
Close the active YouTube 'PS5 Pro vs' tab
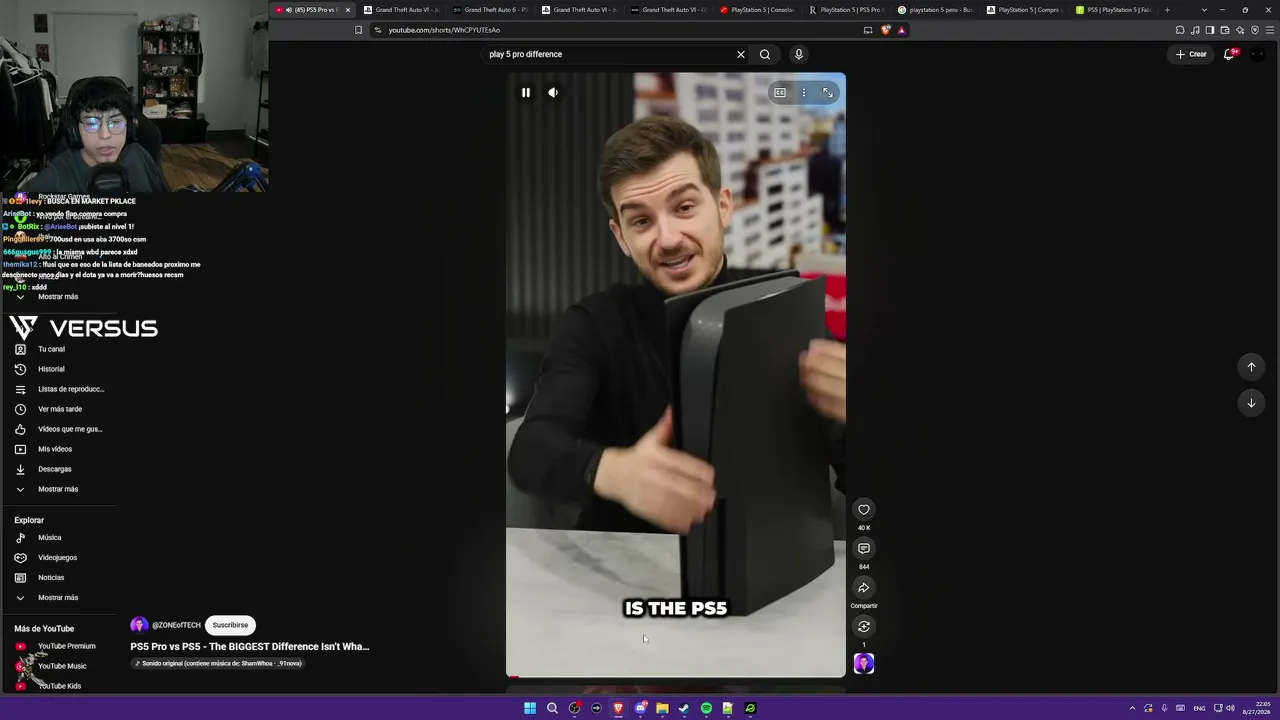[x=348, y=10]
